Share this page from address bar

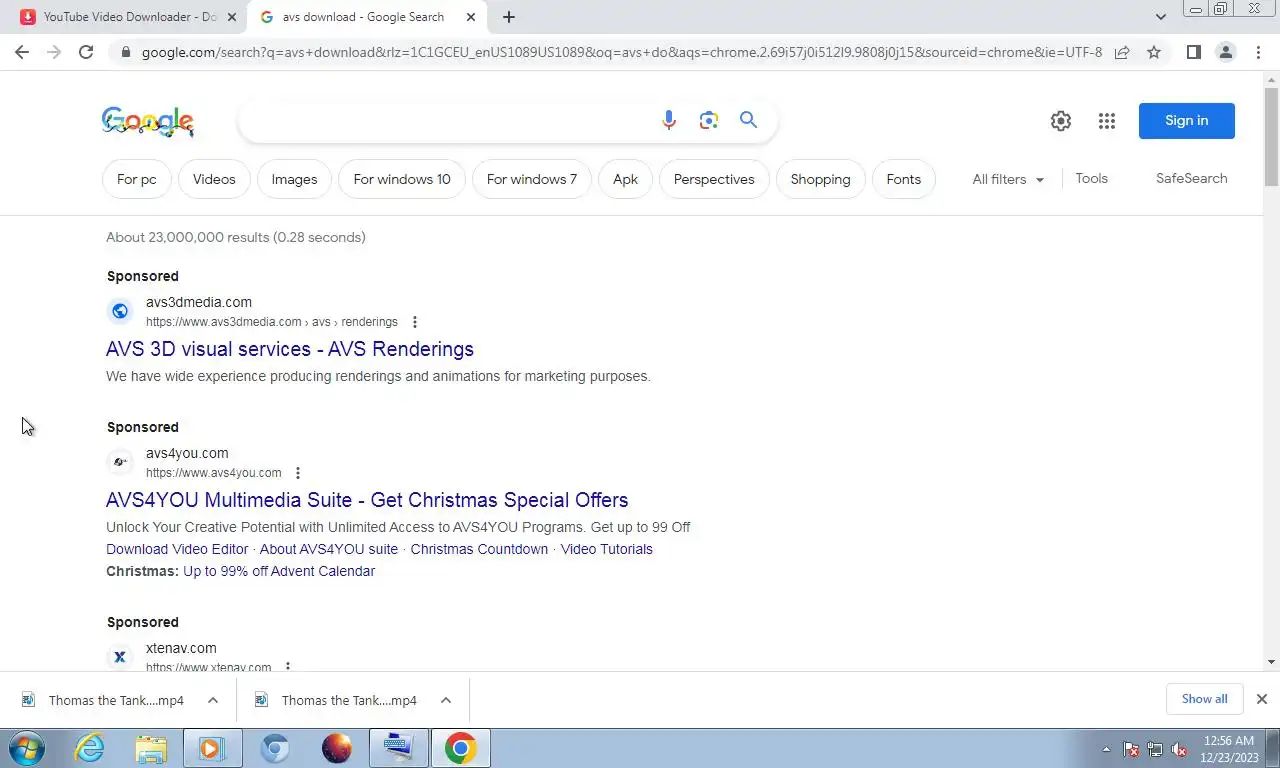(x=1122, y=52)
